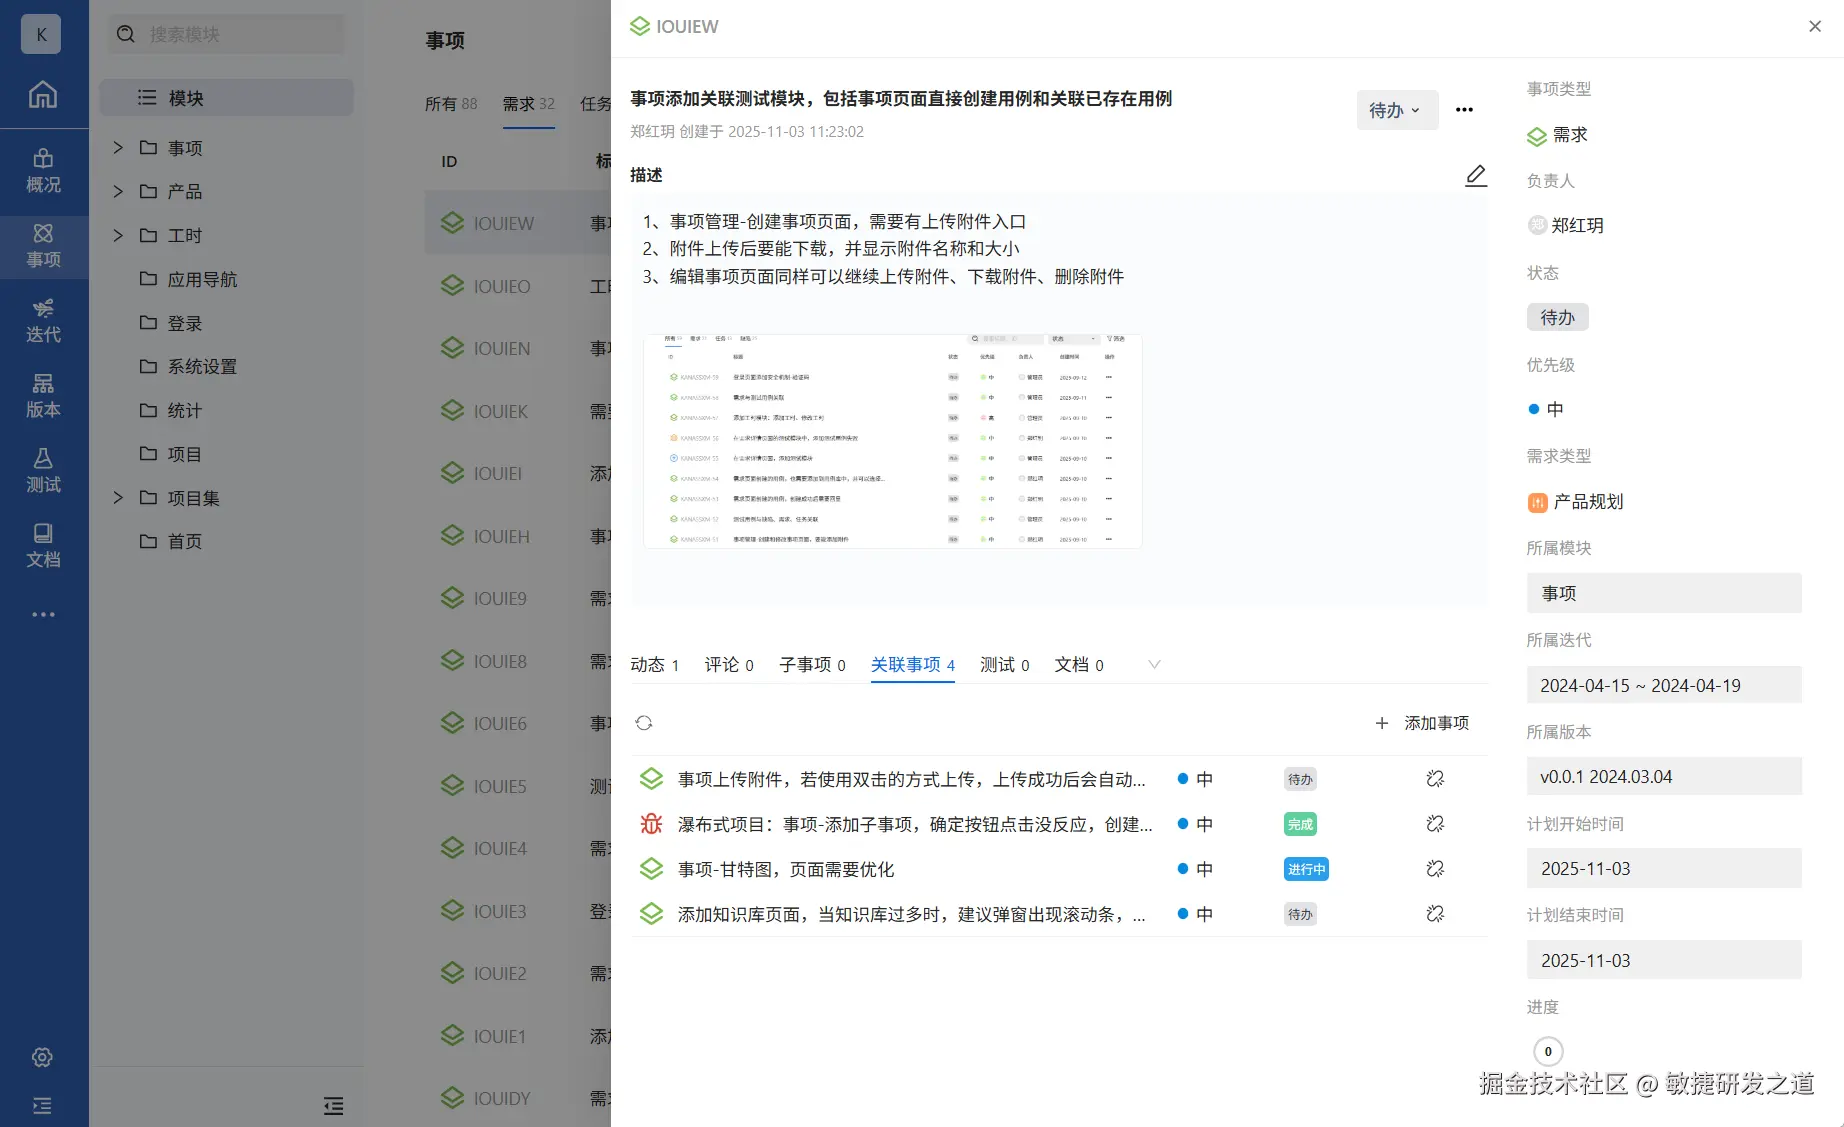
Task: Open settings gear in the sidebar
Action: point(42,1057)
